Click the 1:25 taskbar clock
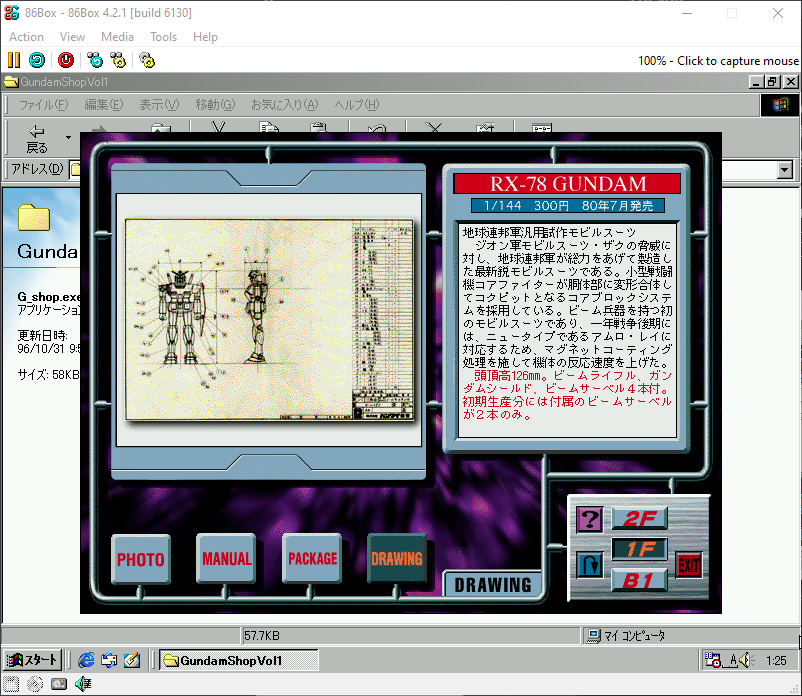 776,660
